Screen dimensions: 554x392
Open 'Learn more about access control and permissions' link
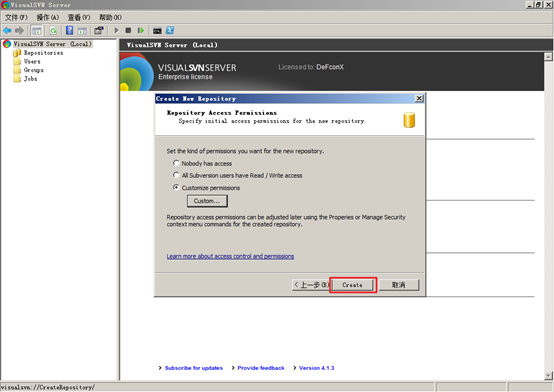pos(230,256)
